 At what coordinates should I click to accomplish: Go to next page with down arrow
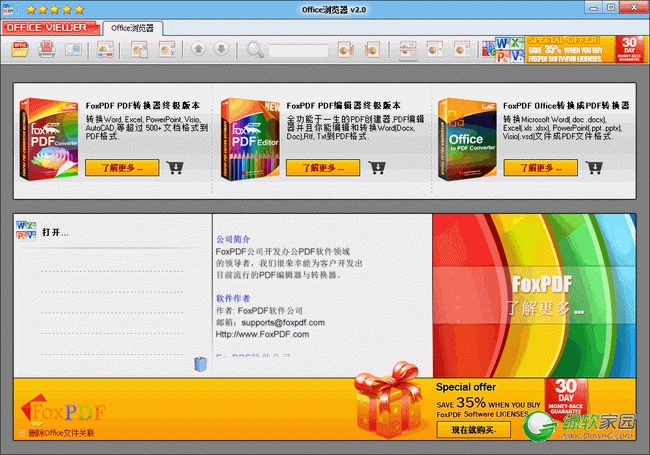coord(221,49)
